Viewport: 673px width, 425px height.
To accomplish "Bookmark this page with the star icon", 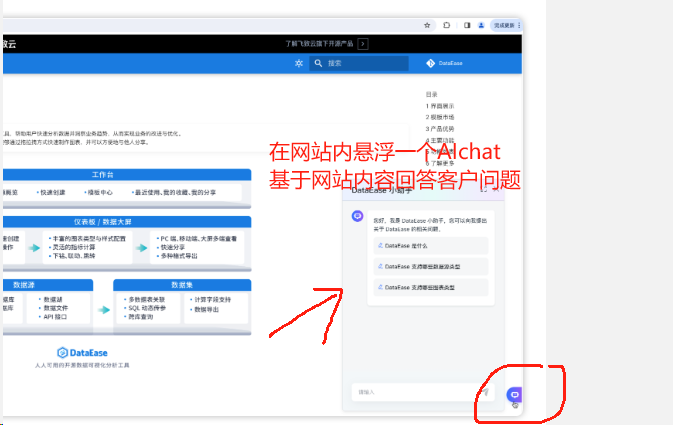I will tap(427, 25).
